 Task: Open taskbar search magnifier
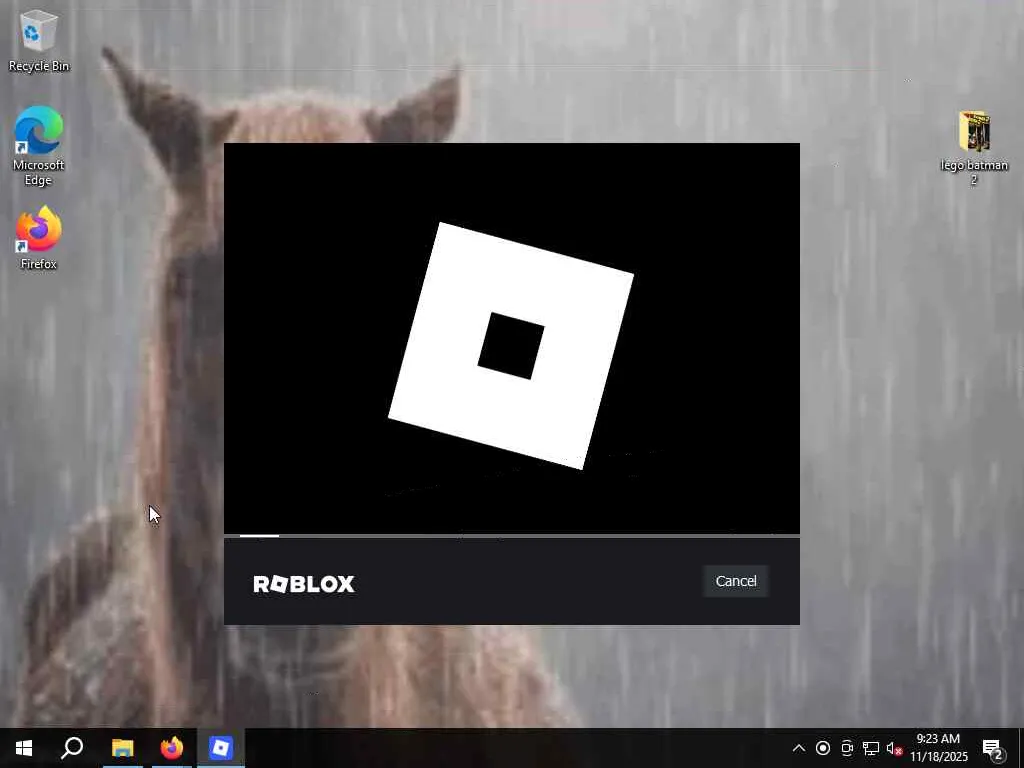tap(72, 748)
